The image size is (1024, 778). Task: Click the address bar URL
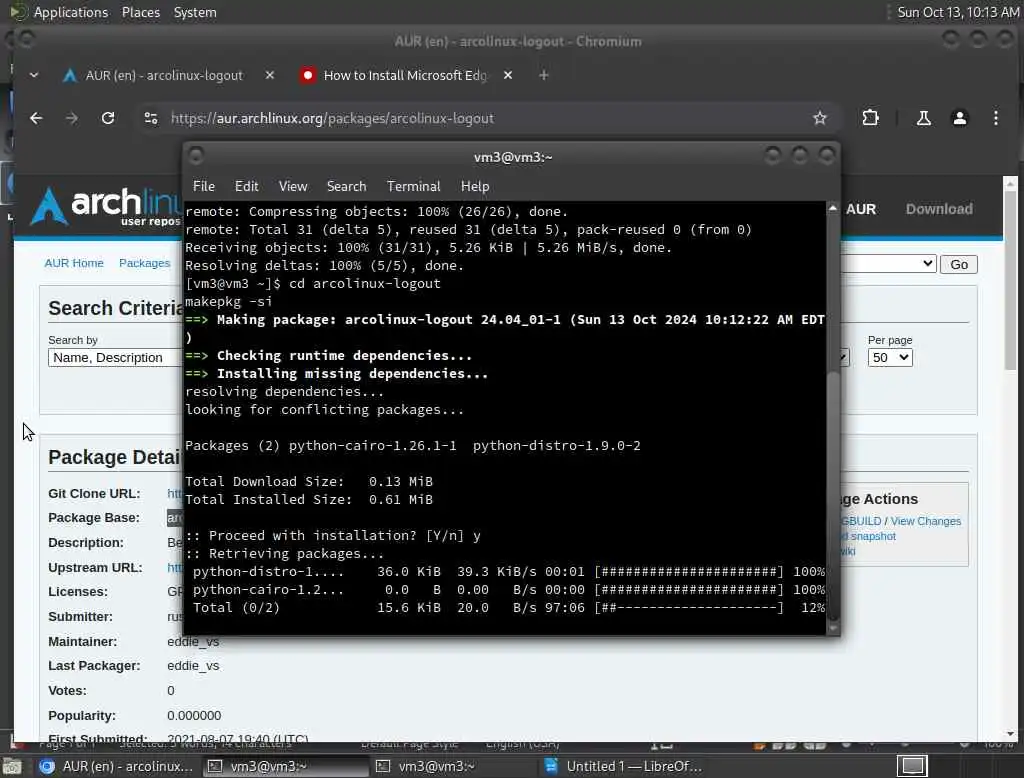(x=332, y=118)
